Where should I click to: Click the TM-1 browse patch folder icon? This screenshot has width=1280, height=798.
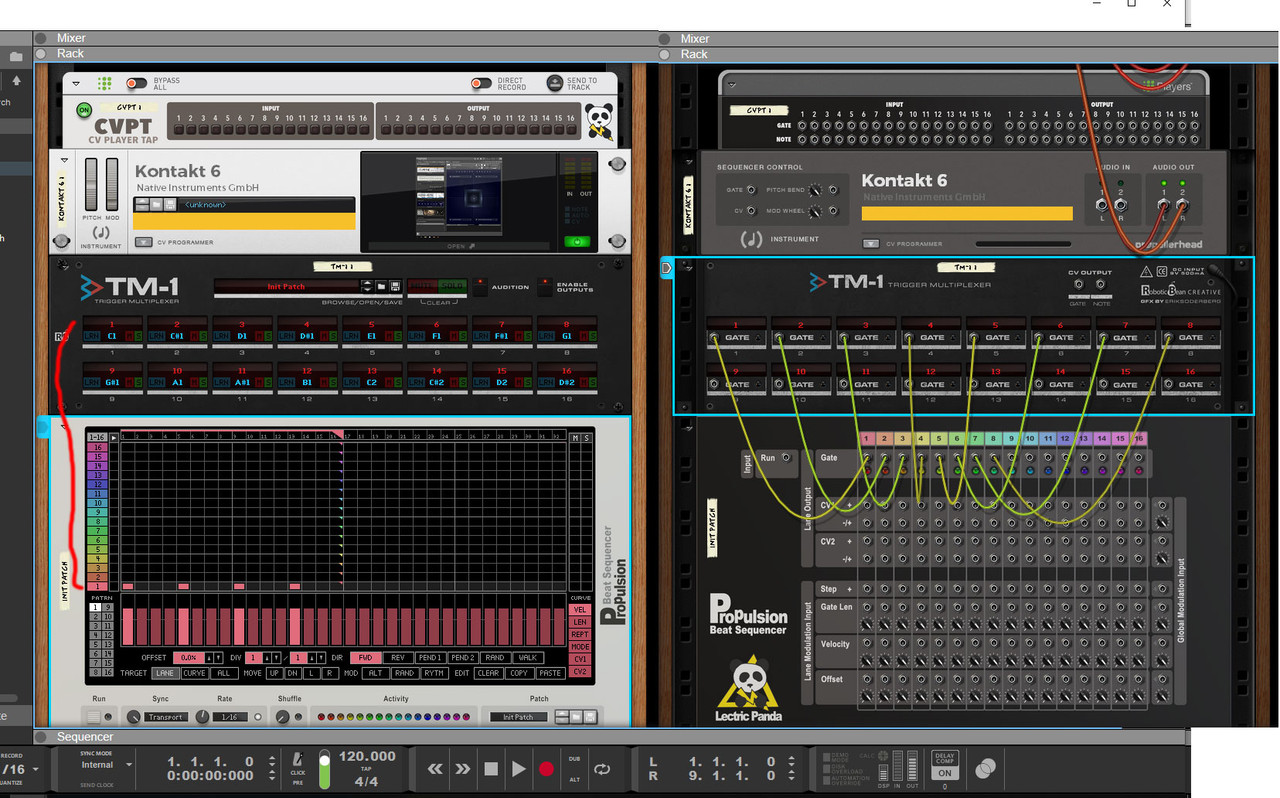coord(382,287)
